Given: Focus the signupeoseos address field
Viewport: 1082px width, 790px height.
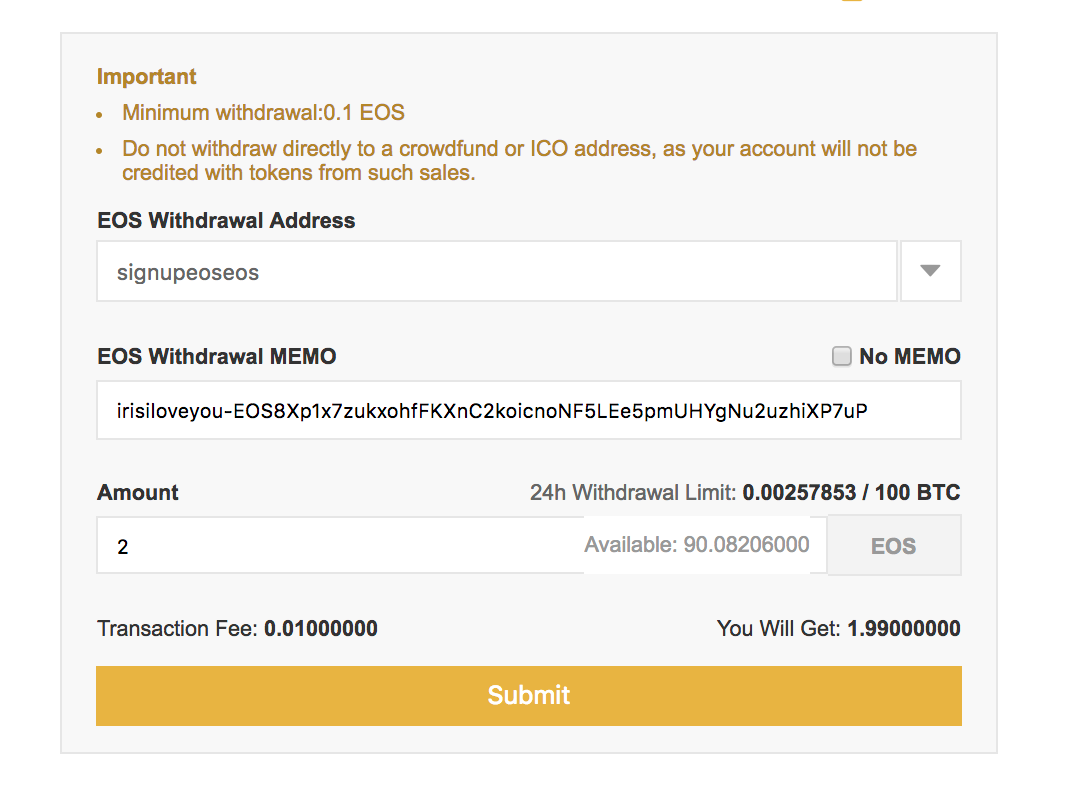Looking at the screenshot, I should click(x=497, y=271).
